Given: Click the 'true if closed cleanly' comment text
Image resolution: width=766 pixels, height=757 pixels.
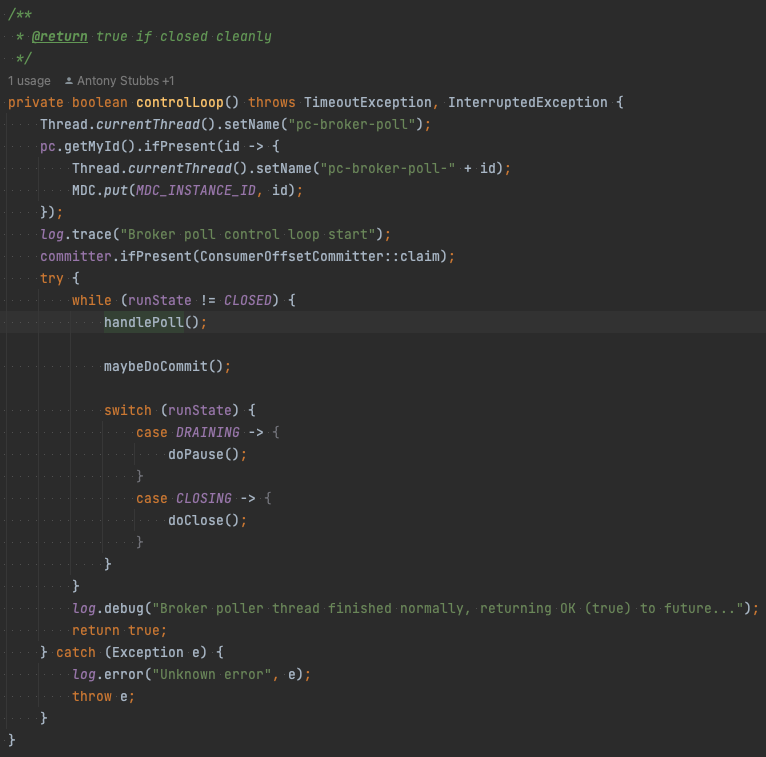Looking at the screenshot, I should (184, 37).
